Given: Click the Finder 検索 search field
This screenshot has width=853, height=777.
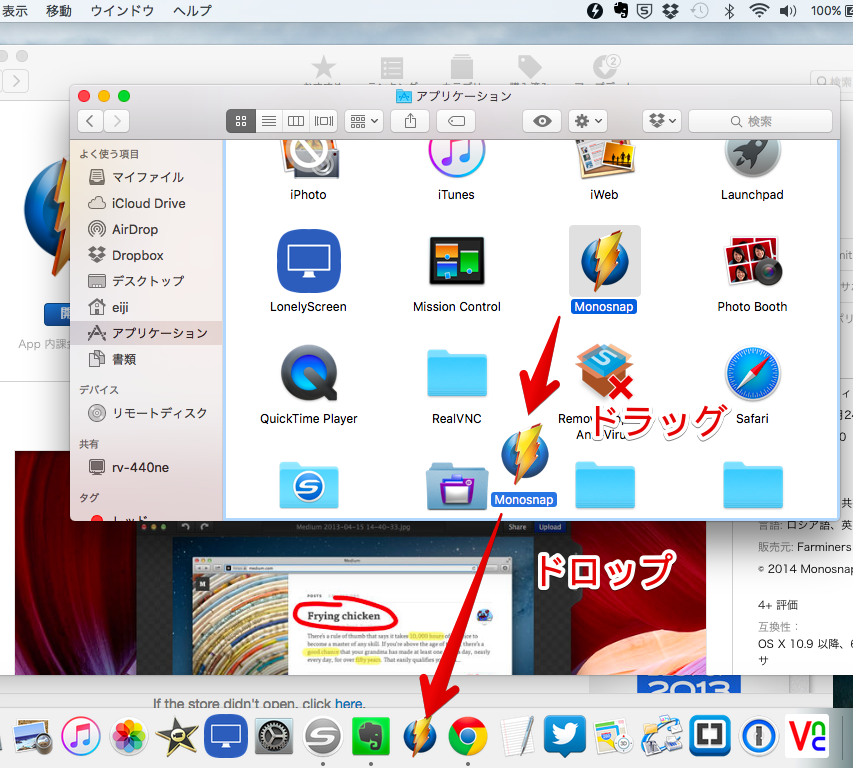Looking at the screenshot, I should click(x=760, y=121).
